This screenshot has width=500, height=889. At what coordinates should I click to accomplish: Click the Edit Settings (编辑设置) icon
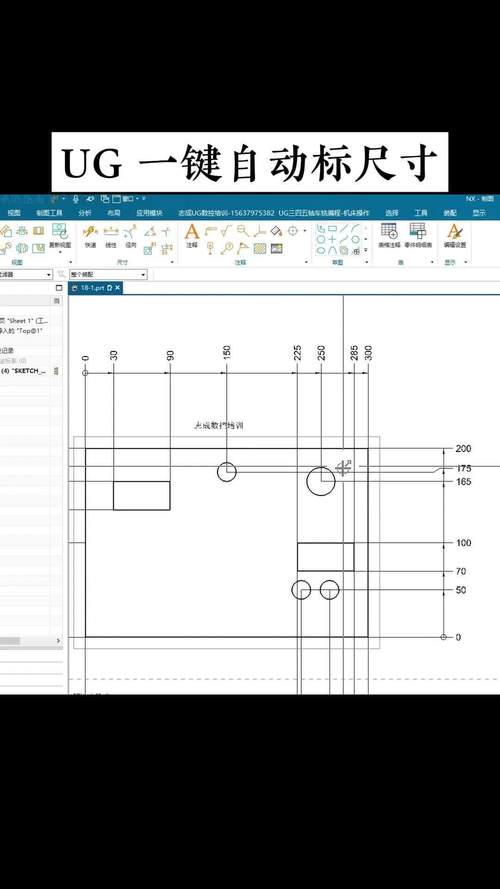(454, 231)
